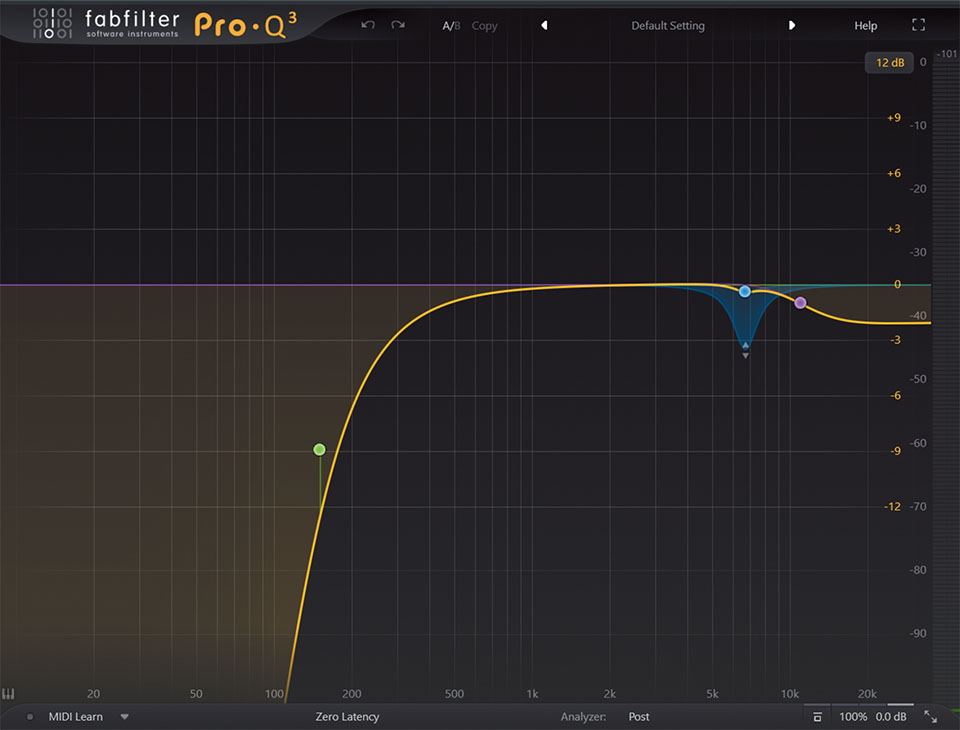Go to next preset with right arrow

pyautogui.click(x=792, y=25)
